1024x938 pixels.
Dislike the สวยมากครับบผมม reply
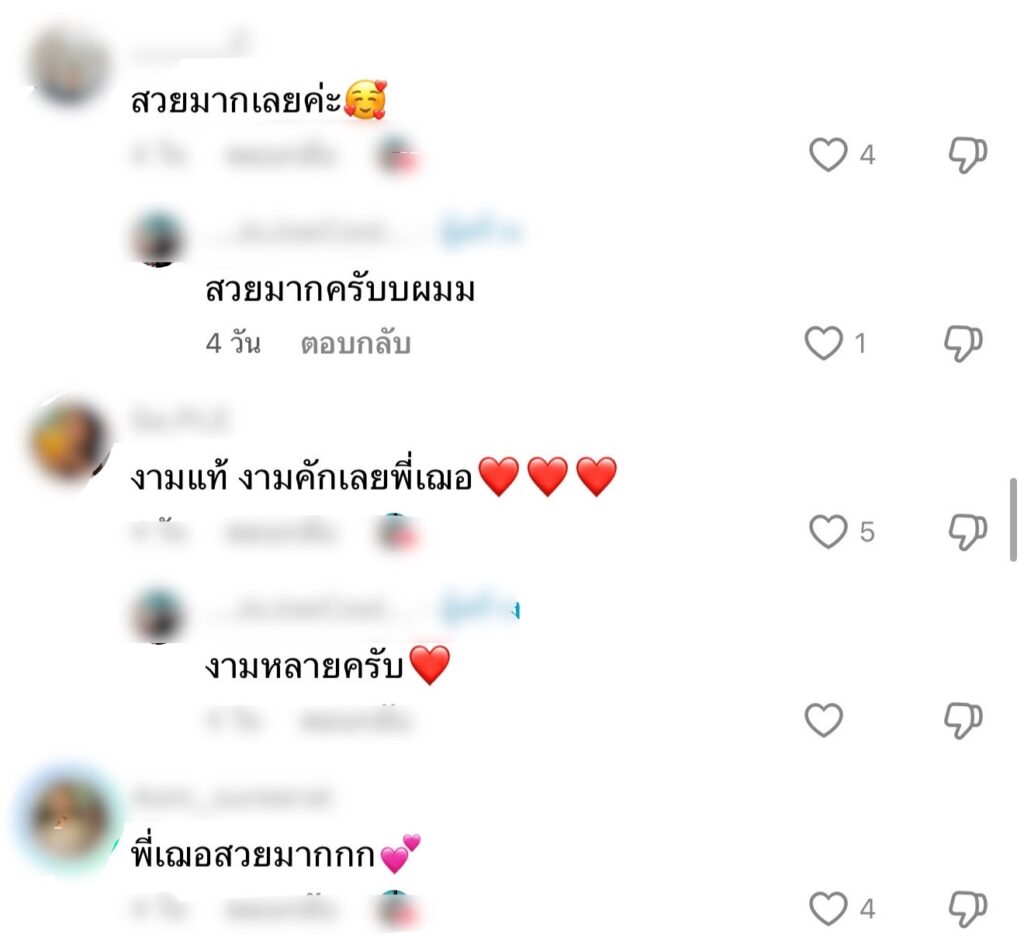tap(963, 344)
